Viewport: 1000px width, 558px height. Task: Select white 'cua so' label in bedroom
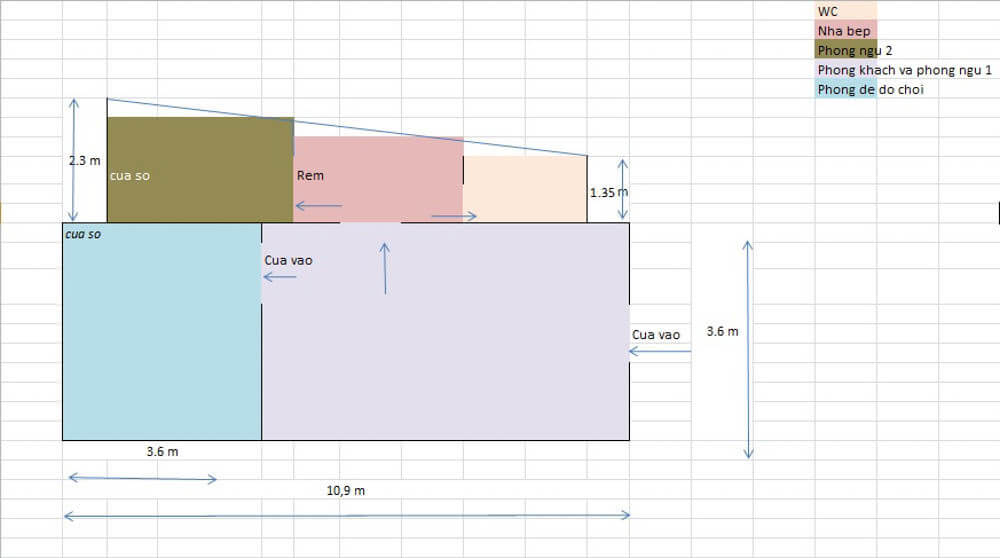129,175
